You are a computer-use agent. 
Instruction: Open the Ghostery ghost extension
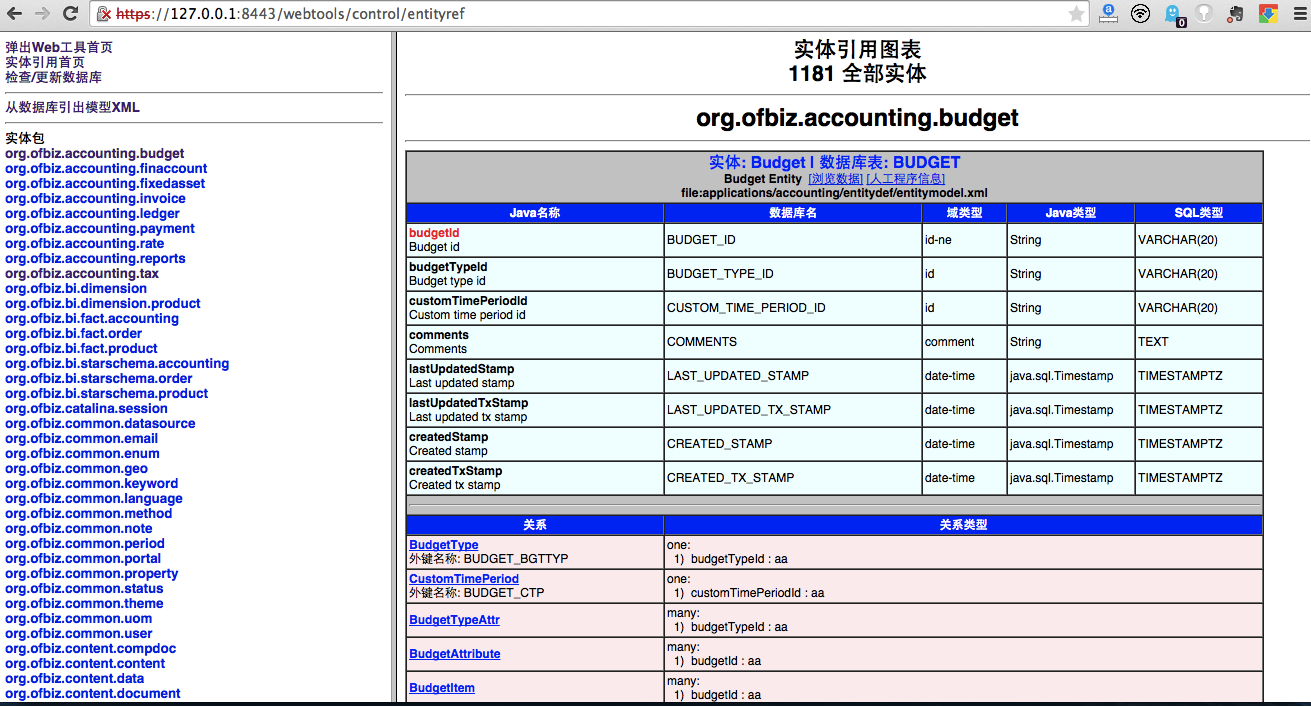click(x=1174, y=14)
